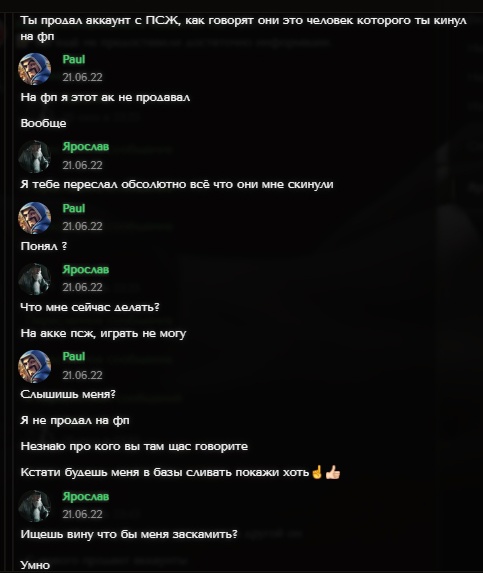Click Paul's avatar above "На фп я этот ак"
The height and width of the screenshot is (573, 483).
(35, 69)
